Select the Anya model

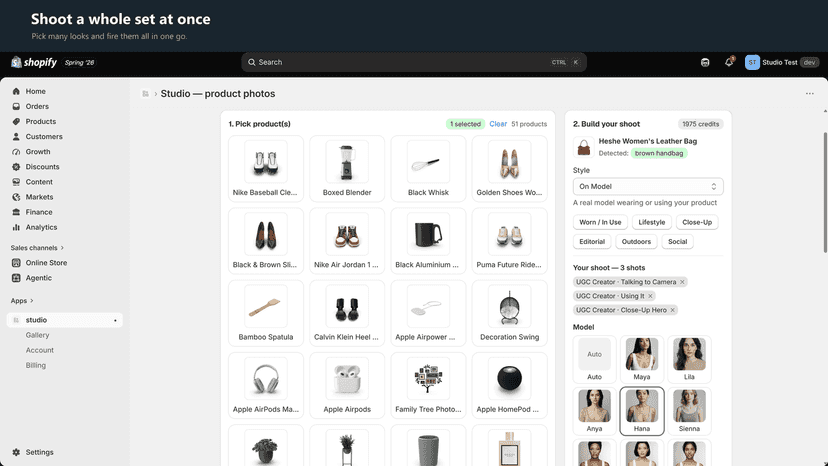pyautogui.click(x=595, y=411)
